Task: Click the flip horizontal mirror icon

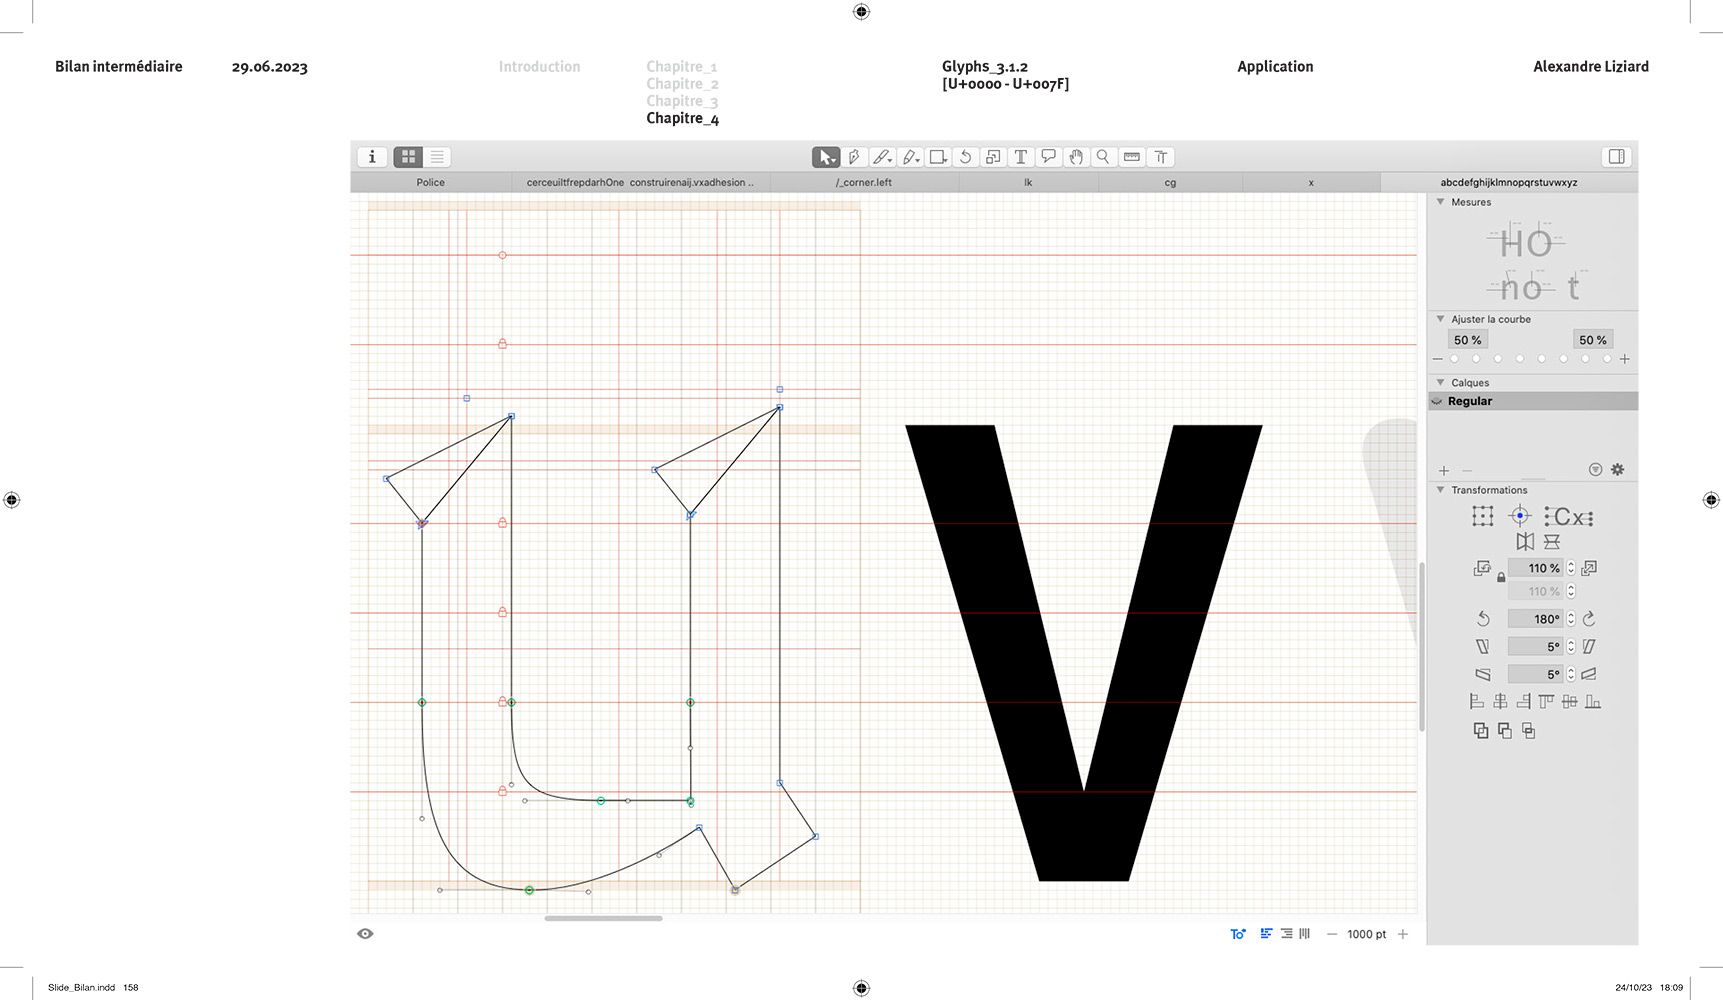Action: coord(1524,542)
